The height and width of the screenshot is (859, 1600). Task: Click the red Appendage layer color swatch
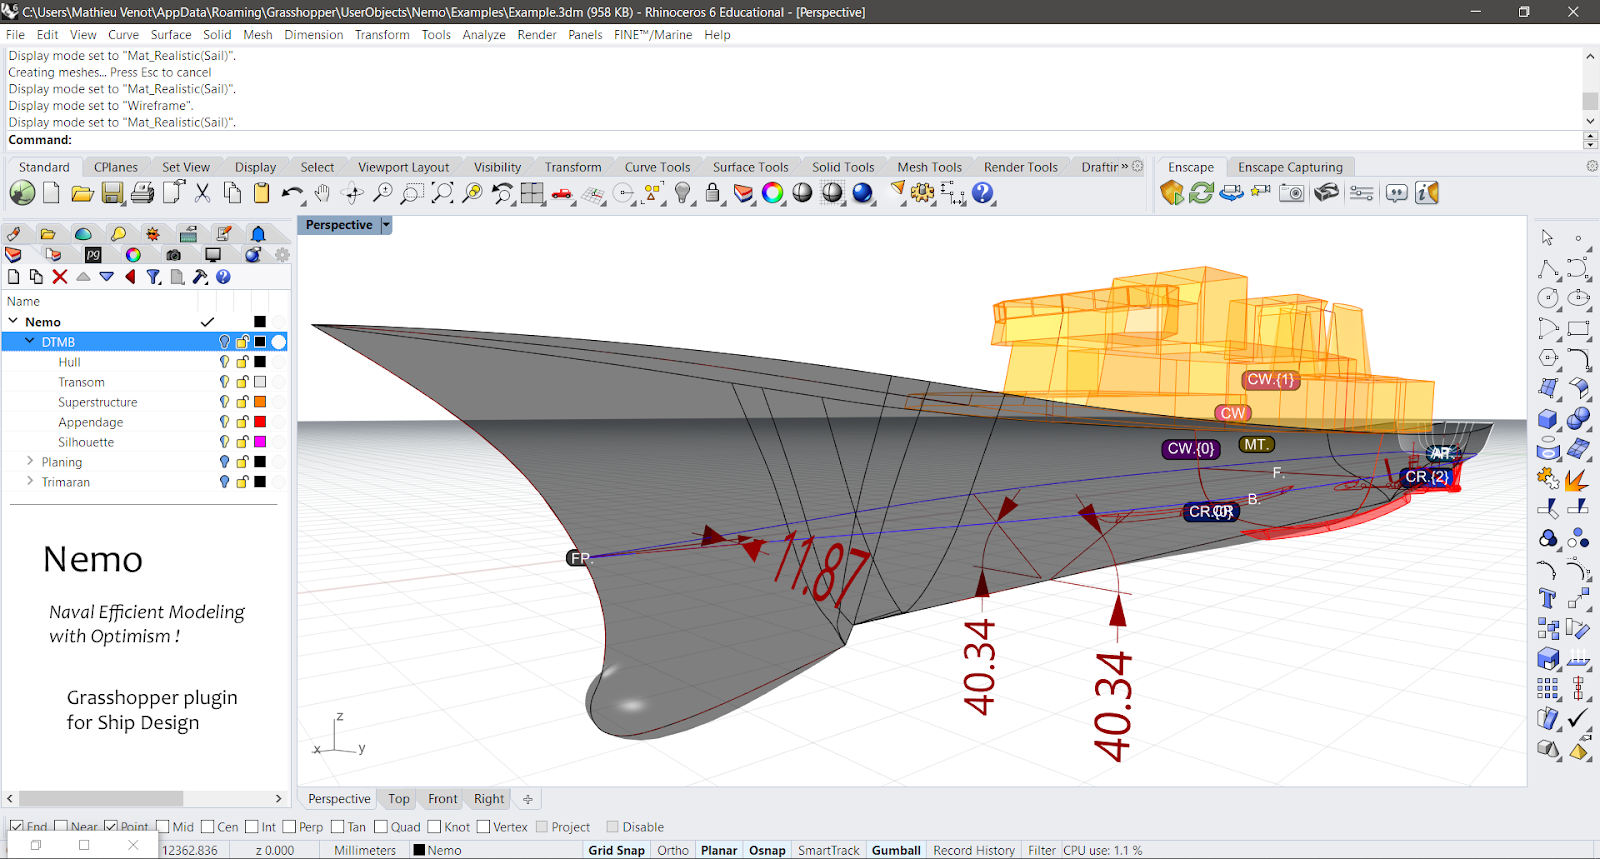260,422
